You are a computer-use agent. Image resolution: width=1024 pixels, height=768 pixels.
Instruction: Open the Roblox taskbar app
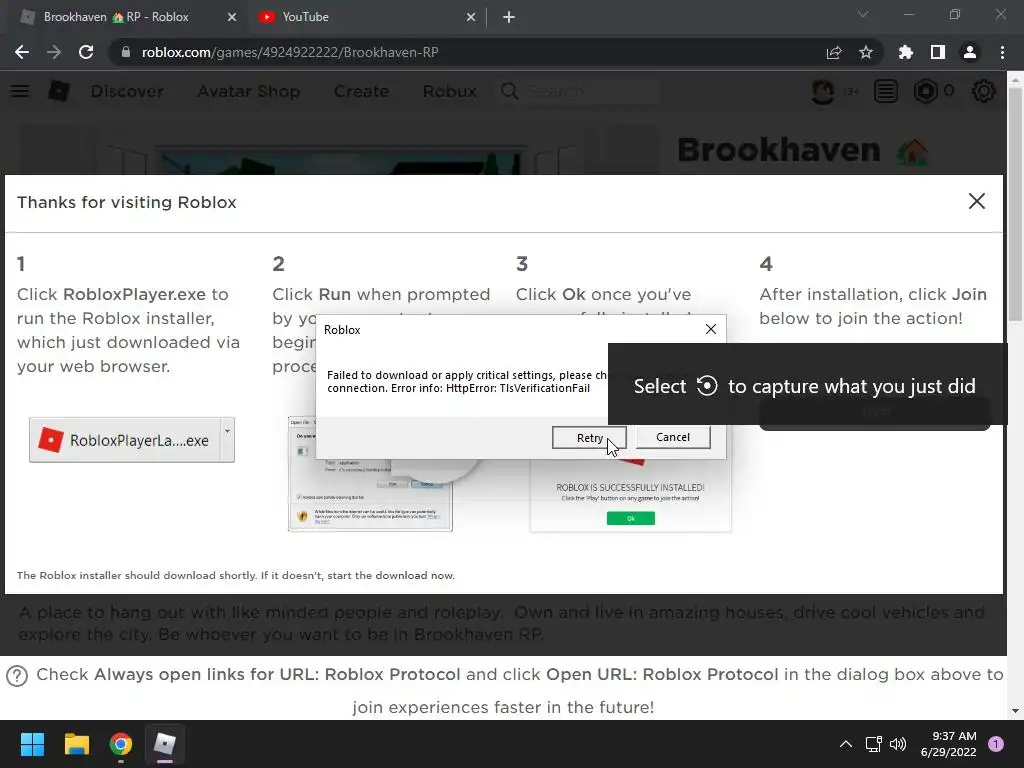coord(165,744)
